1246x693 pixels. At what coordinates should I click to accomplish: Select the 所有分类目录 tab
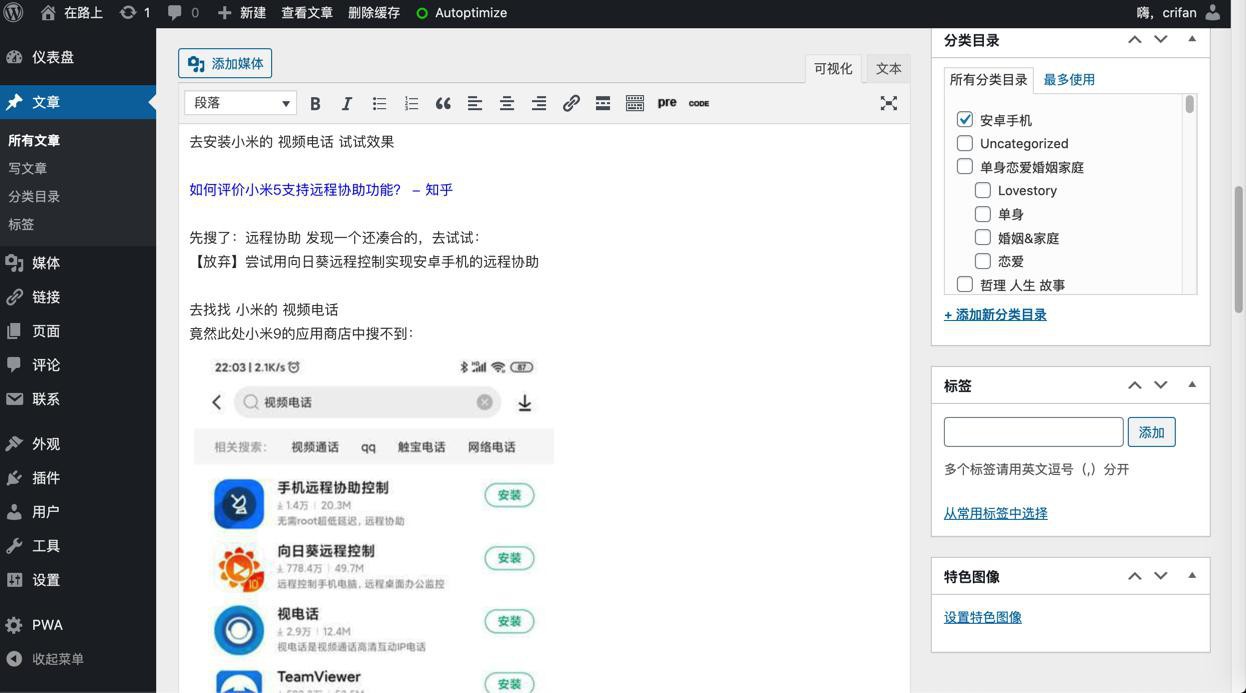(x=989, y=79)
